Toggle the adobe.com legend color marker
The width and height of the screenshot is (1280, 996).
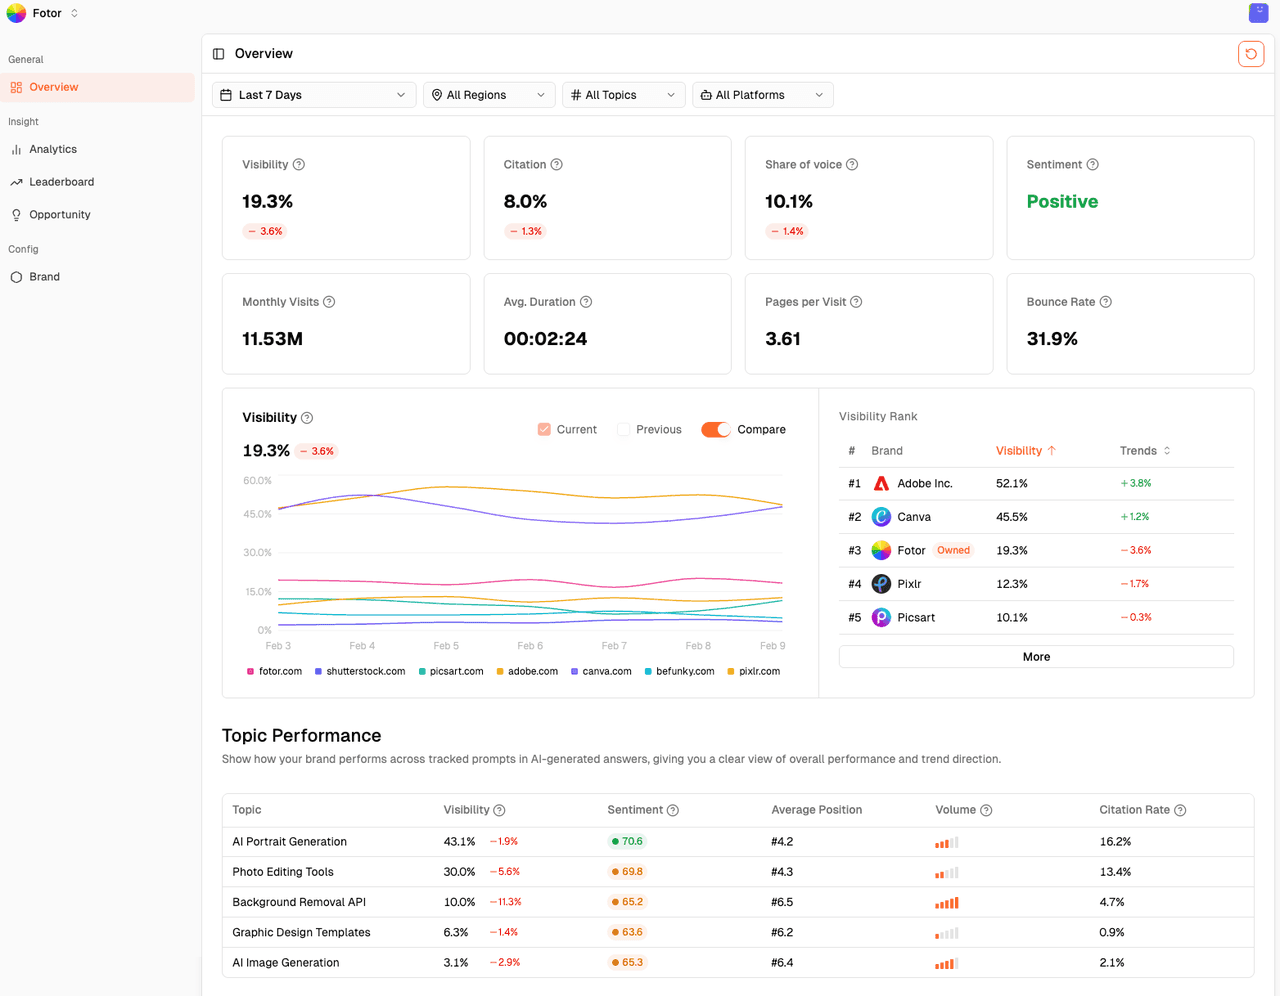click(500, 672)
